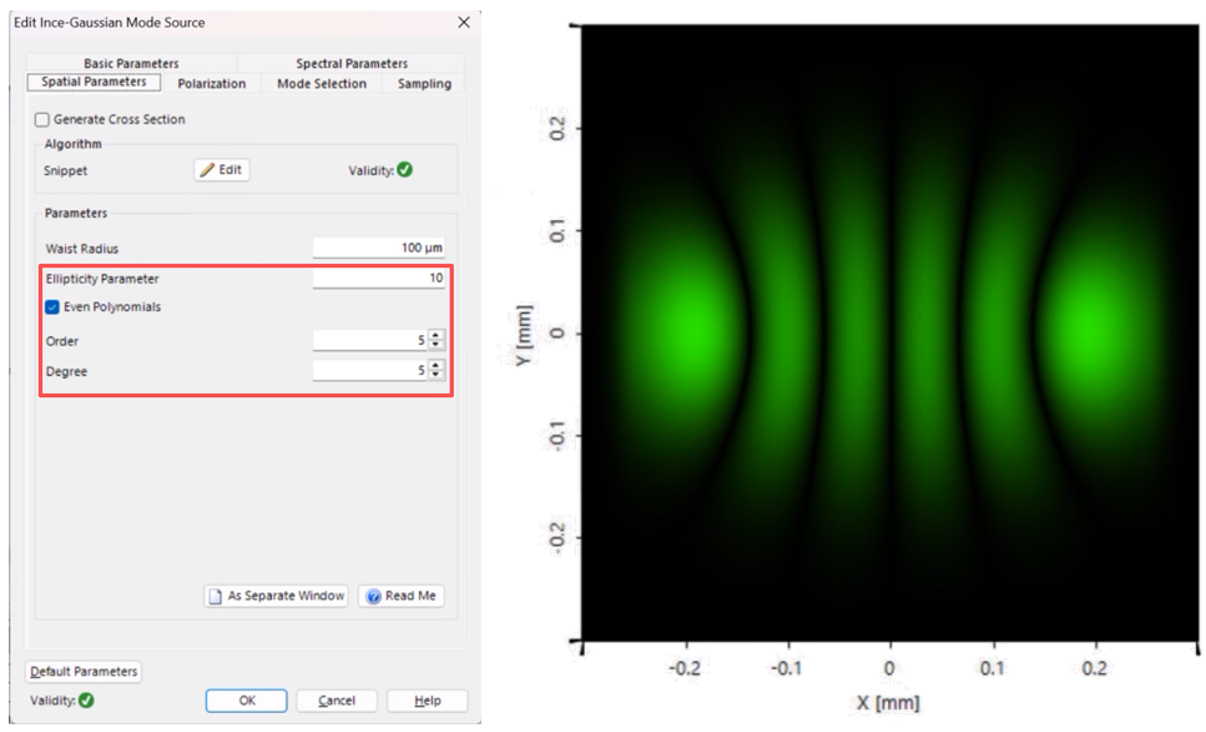Image resolution: width=1206 pixels, height=732 pixels.
Task: Increase Order value with up arrow
Action: [435, 336]
